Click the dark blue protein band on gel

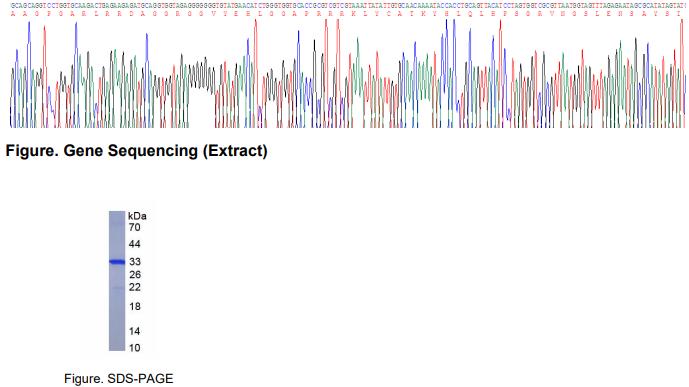pos(117,262)
